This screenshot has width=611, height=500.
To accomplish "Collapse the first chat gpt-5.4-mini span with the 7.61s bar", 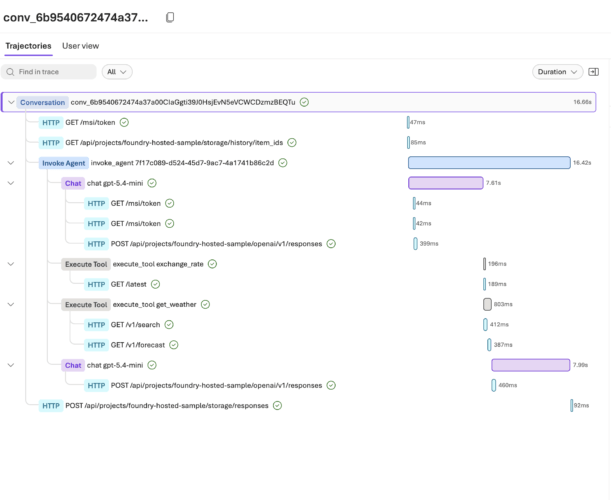I will tap(11, 183).
